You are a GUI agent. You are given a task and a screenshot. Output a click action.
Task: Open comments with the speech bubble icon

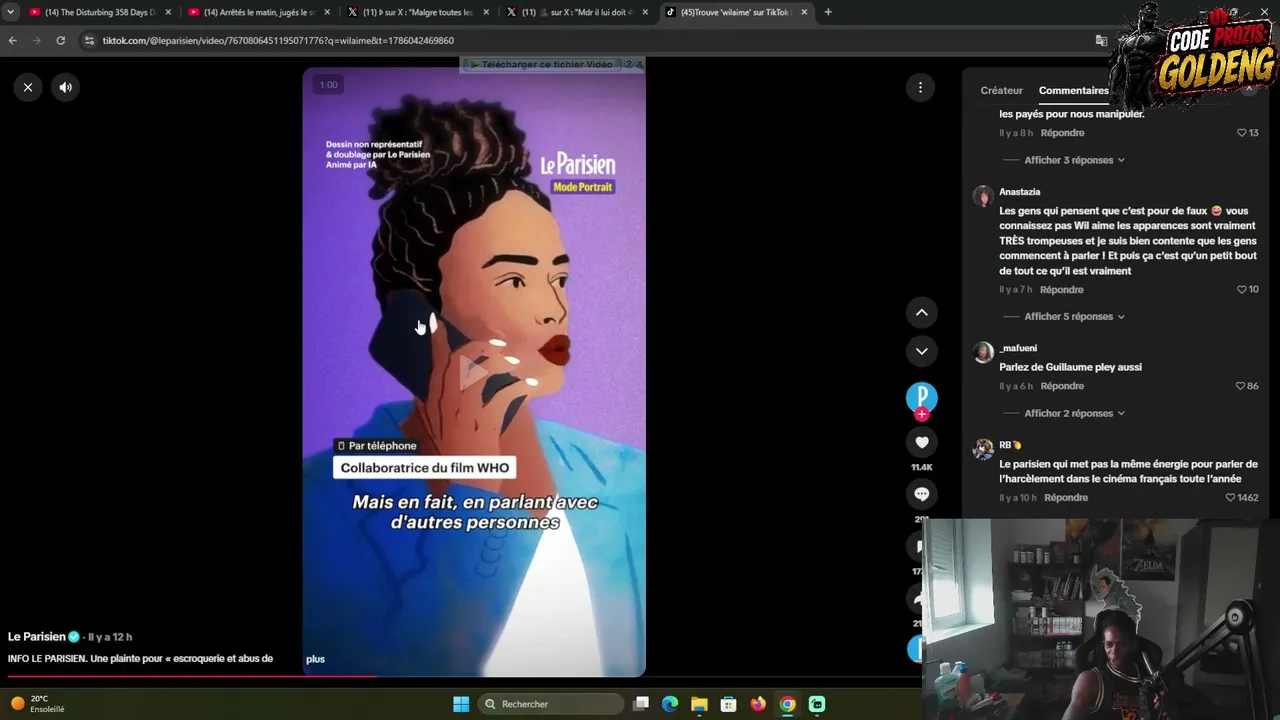coord(921,494)
